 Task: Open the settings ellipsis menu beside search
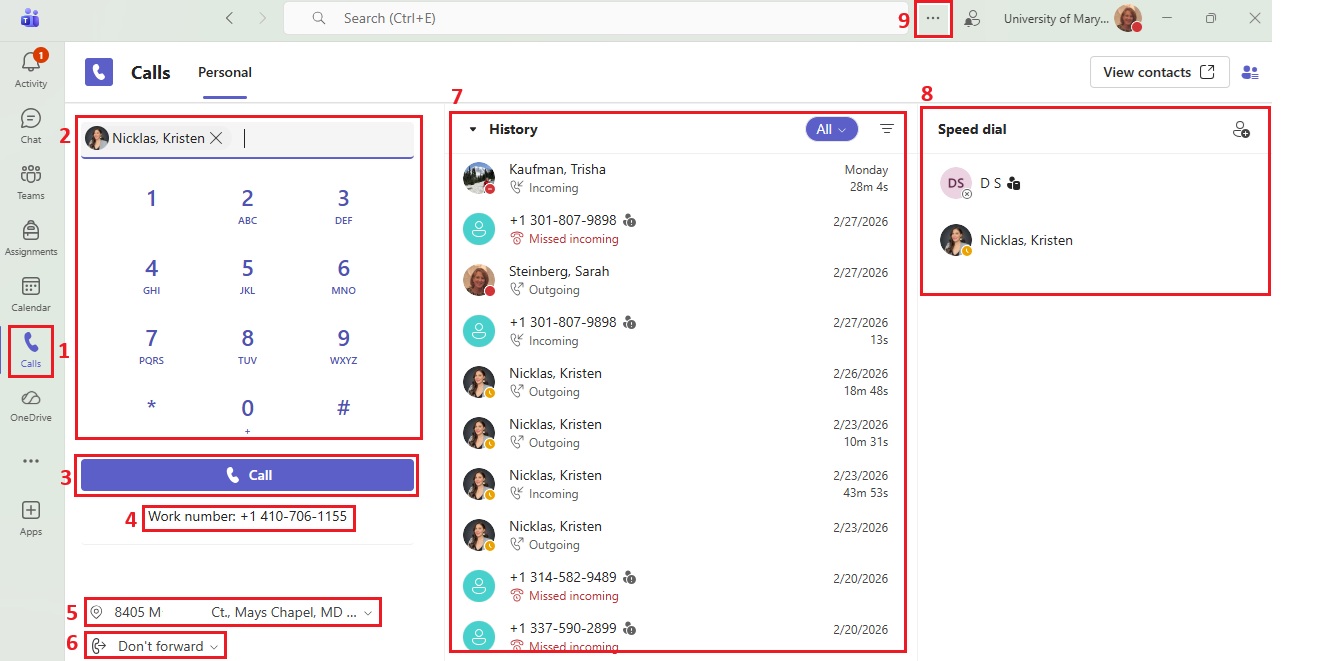(931, 17)
